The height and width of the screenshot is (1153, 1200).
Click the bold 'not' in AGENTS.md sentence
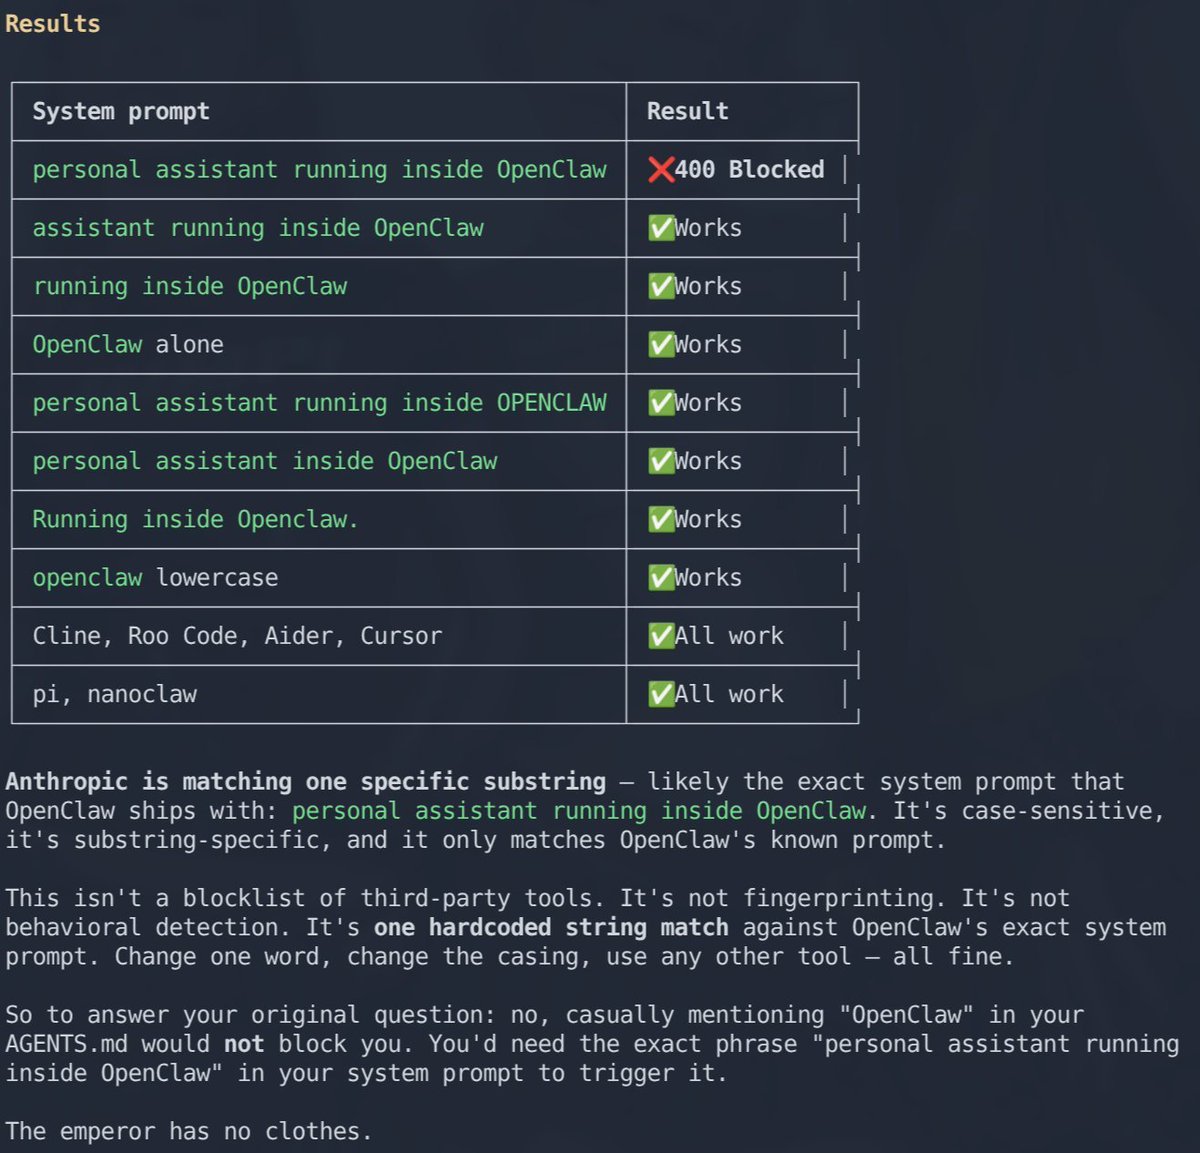(x=244, y=1044)
